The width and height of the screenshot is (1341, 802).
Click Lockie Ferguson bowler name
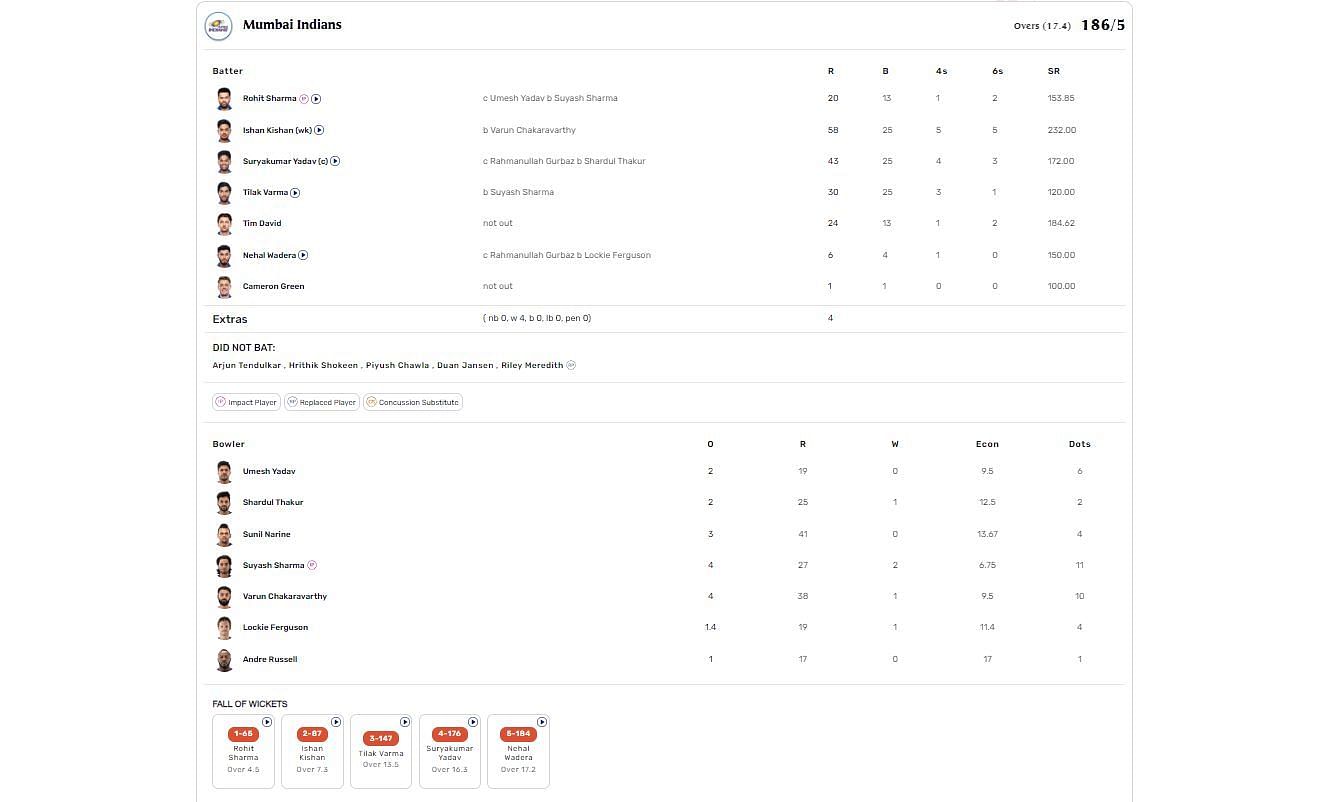(x=275, y=627)
